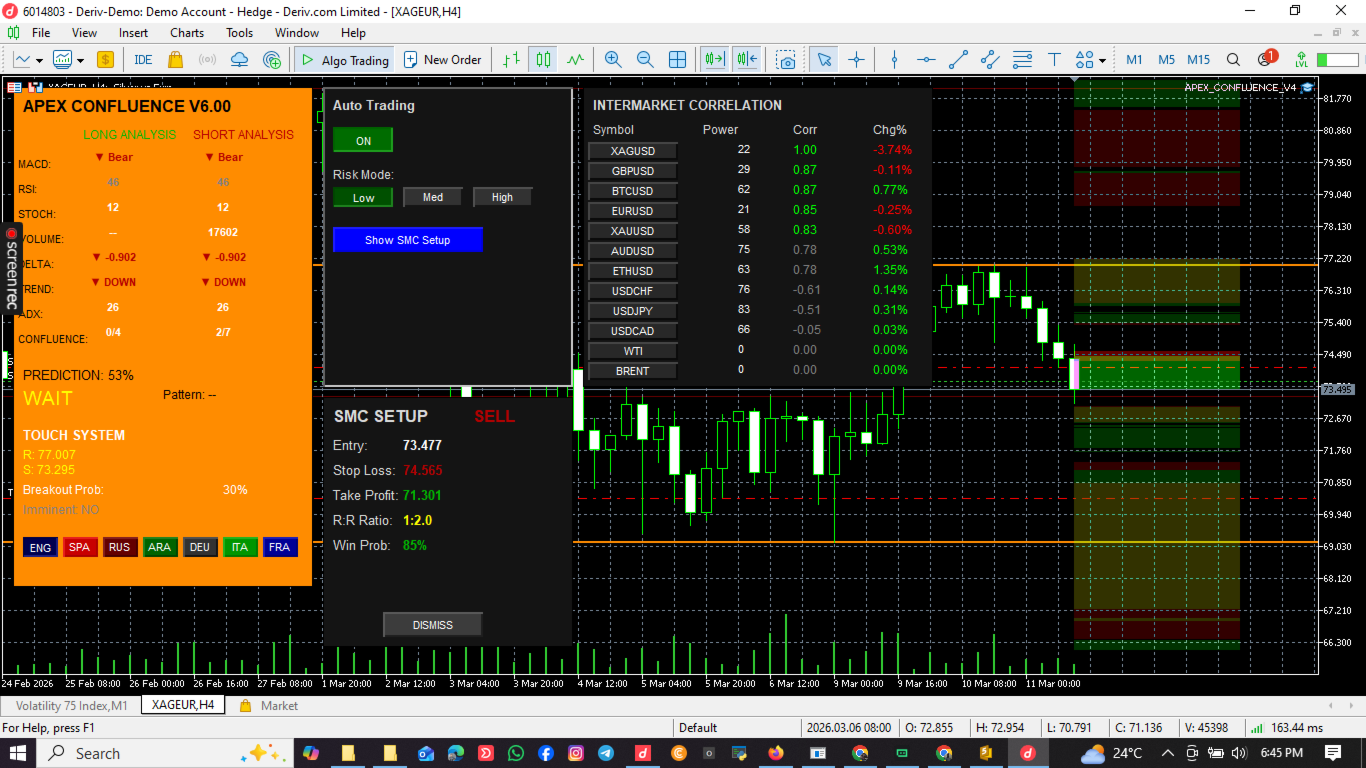The height and width of the screenshot is (768, 1366).
Task: Open Firefox from the taskbar
Action: (x=777, y=753)
